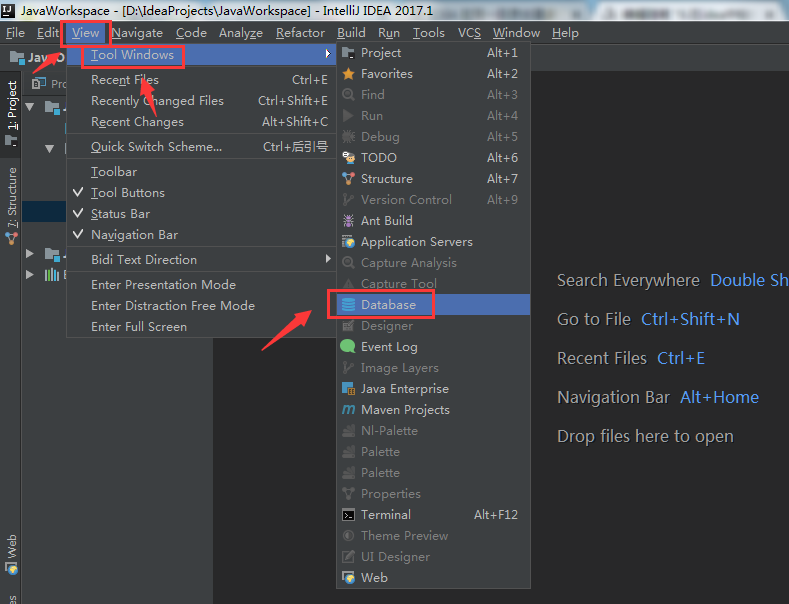Expand the collapsed folder tree node arrow
The width and height of the screenshot is (789, 604).
(30, 254)
